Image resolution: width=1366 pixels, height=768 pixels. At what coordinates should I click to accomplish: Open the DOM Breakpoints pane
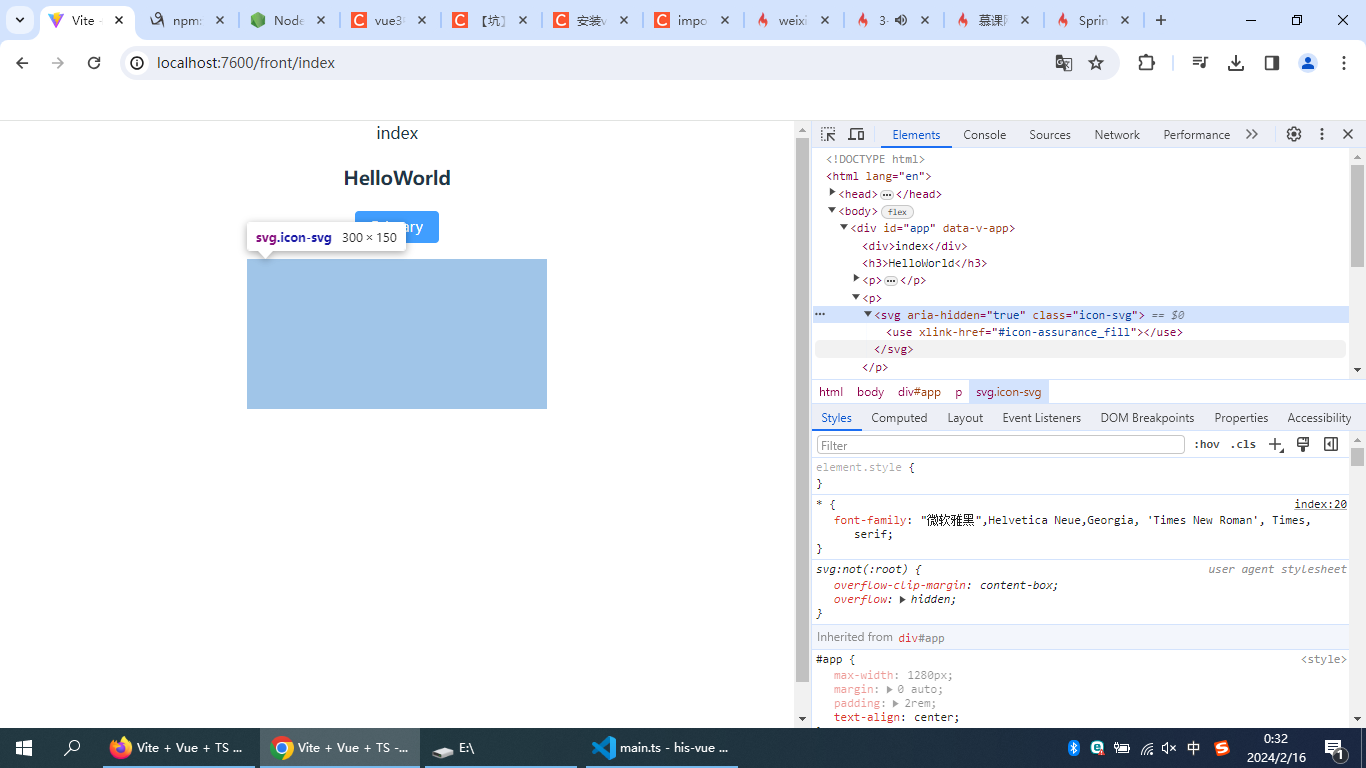1147,418
